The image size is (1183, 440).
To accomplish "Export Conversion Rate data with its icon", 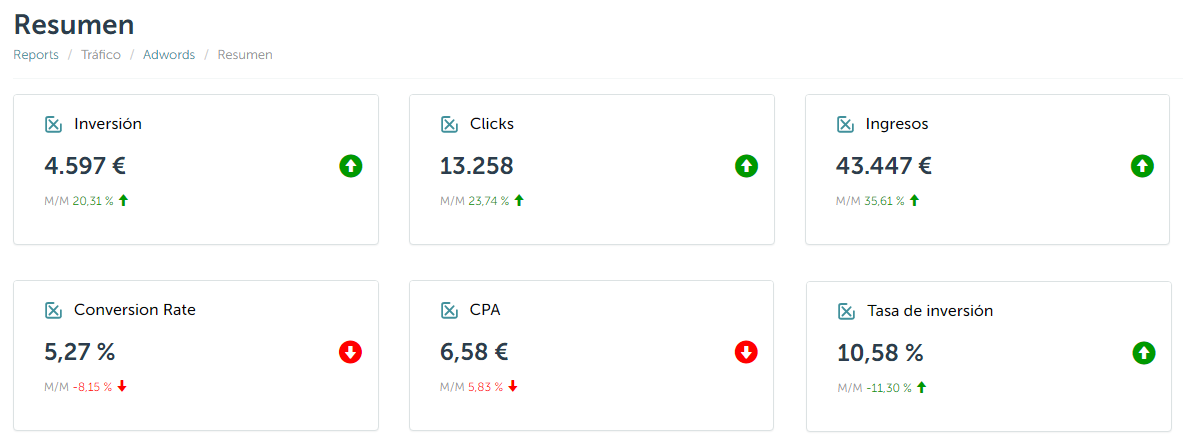I will [54, 310].
